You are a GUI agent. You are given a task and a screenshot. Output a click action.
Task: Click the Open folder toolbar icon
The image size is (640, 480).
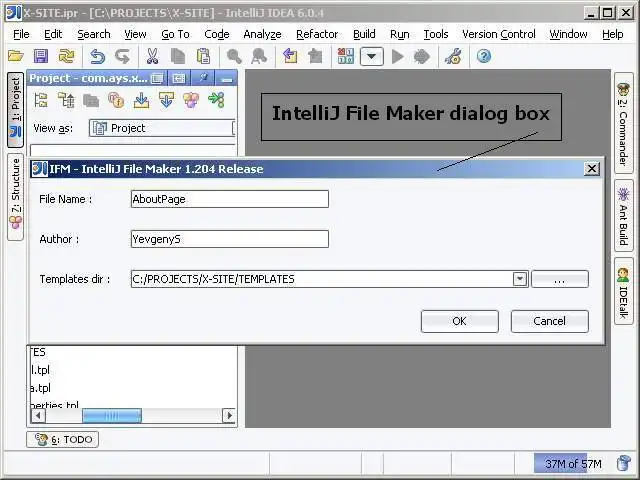16,56
